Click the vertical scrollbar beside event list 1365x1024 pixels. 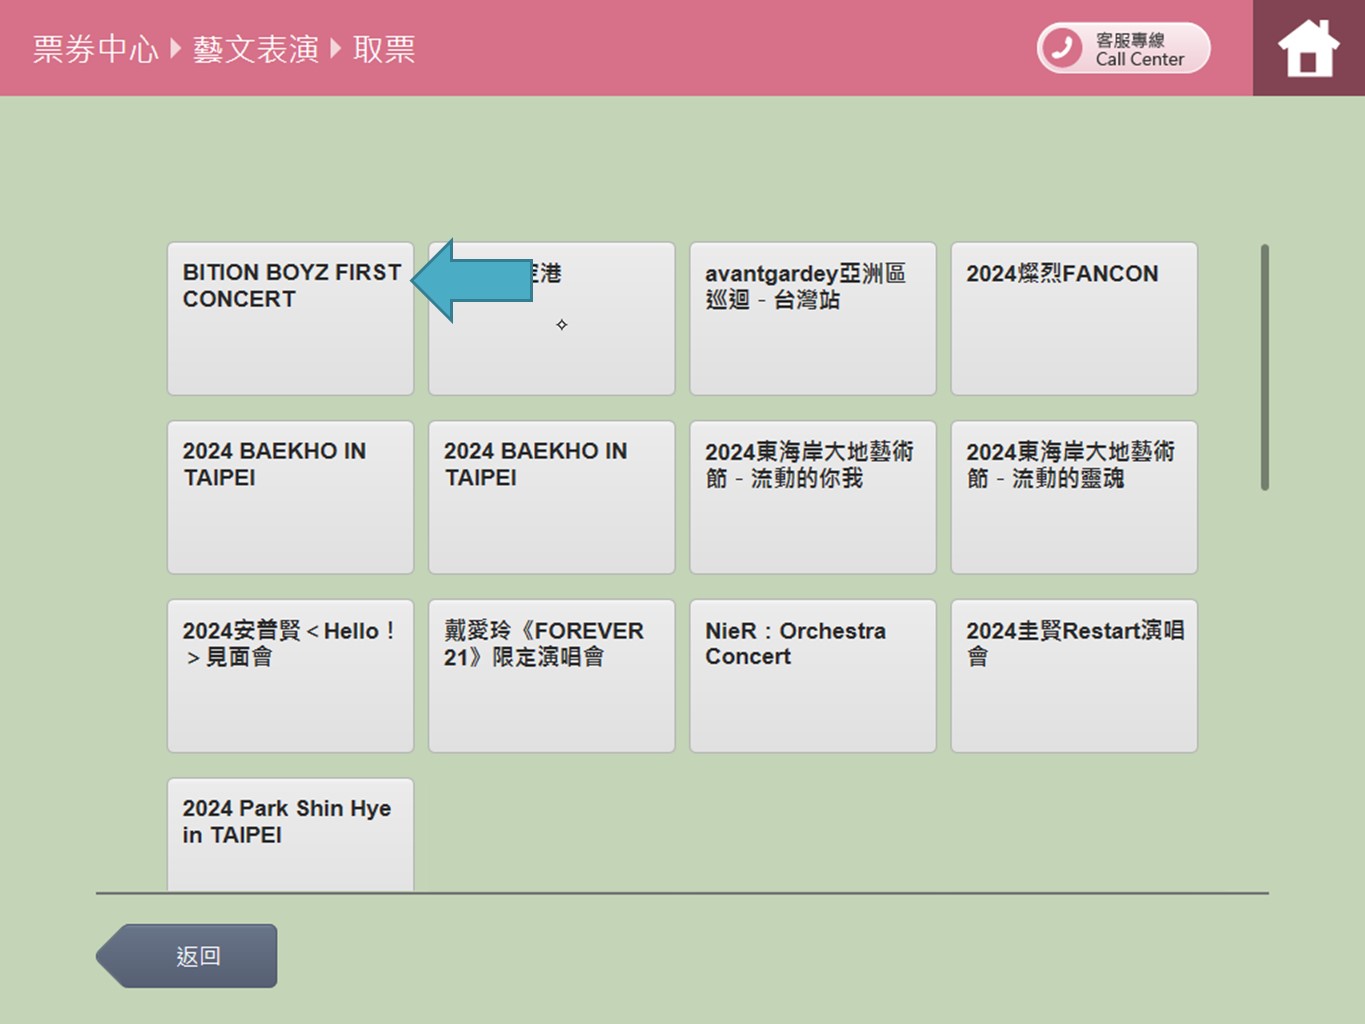tap(1264, 367)
